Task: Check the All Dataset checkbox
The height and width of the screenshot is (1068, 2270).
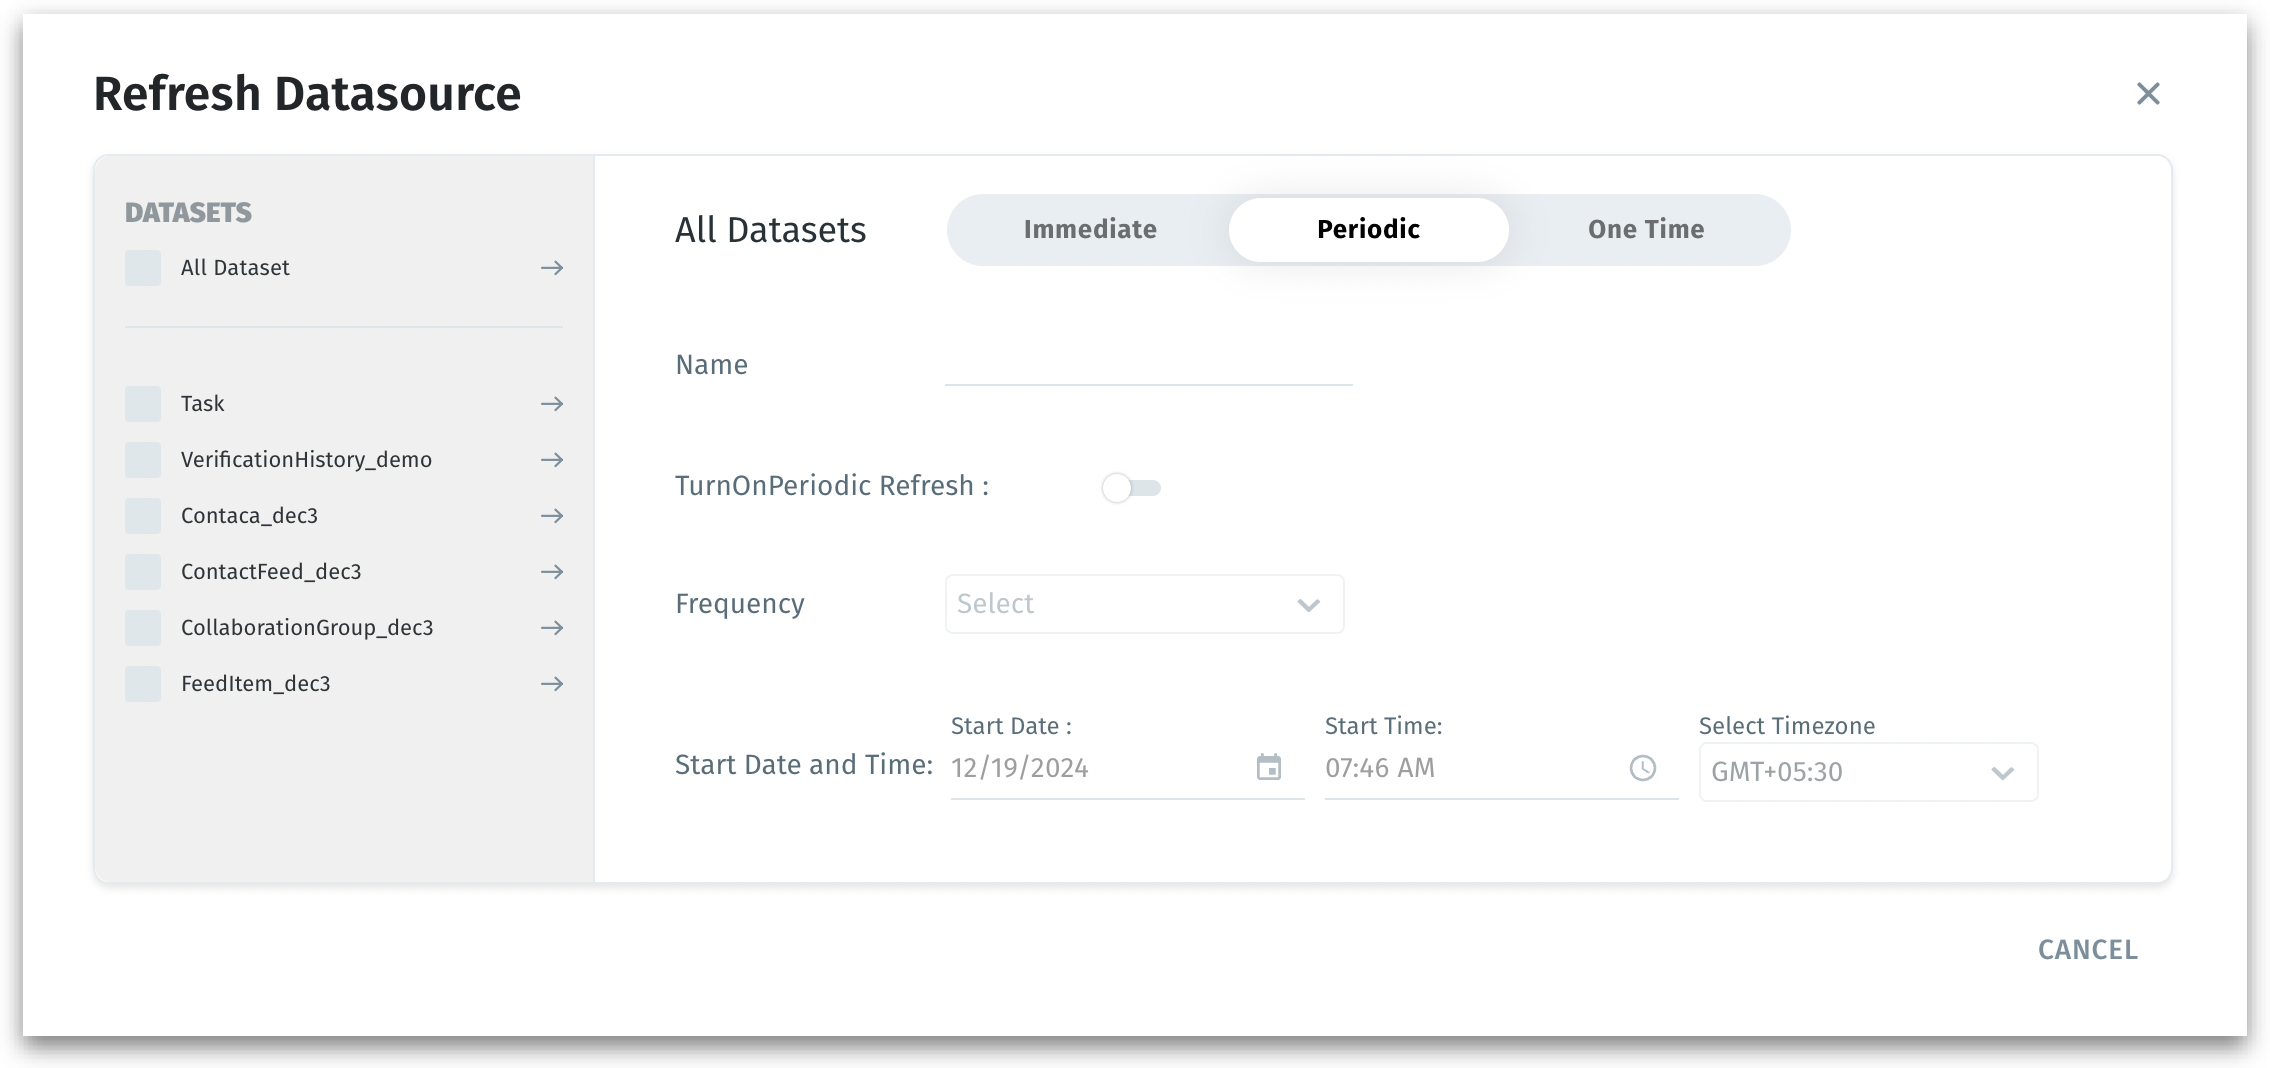Action: coord(143,268)
